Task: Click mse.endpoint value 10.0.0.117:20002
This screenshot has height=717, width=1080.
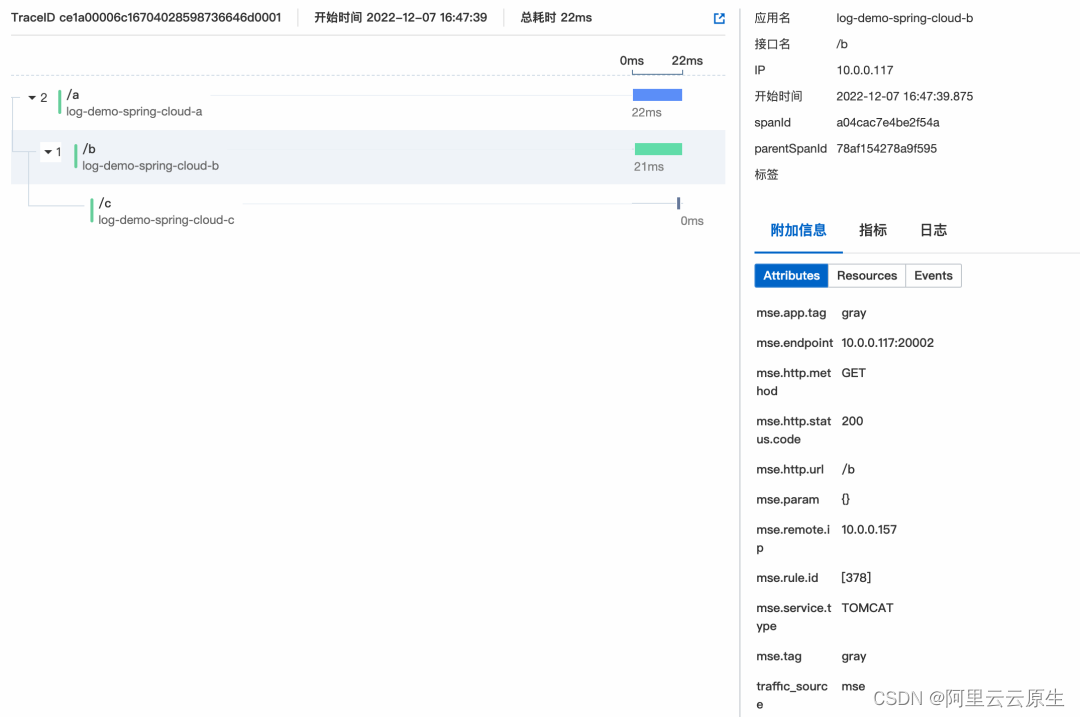Action: coord(887,343)
